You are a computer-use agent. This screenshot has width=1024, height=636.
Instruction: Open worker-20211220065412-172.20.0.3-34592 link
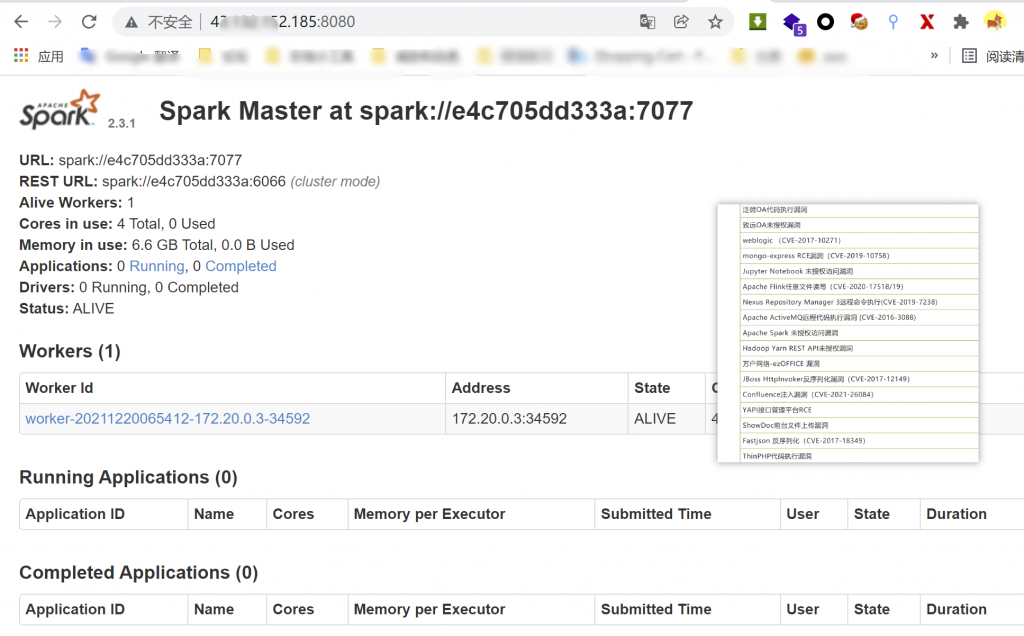[168, 419]
